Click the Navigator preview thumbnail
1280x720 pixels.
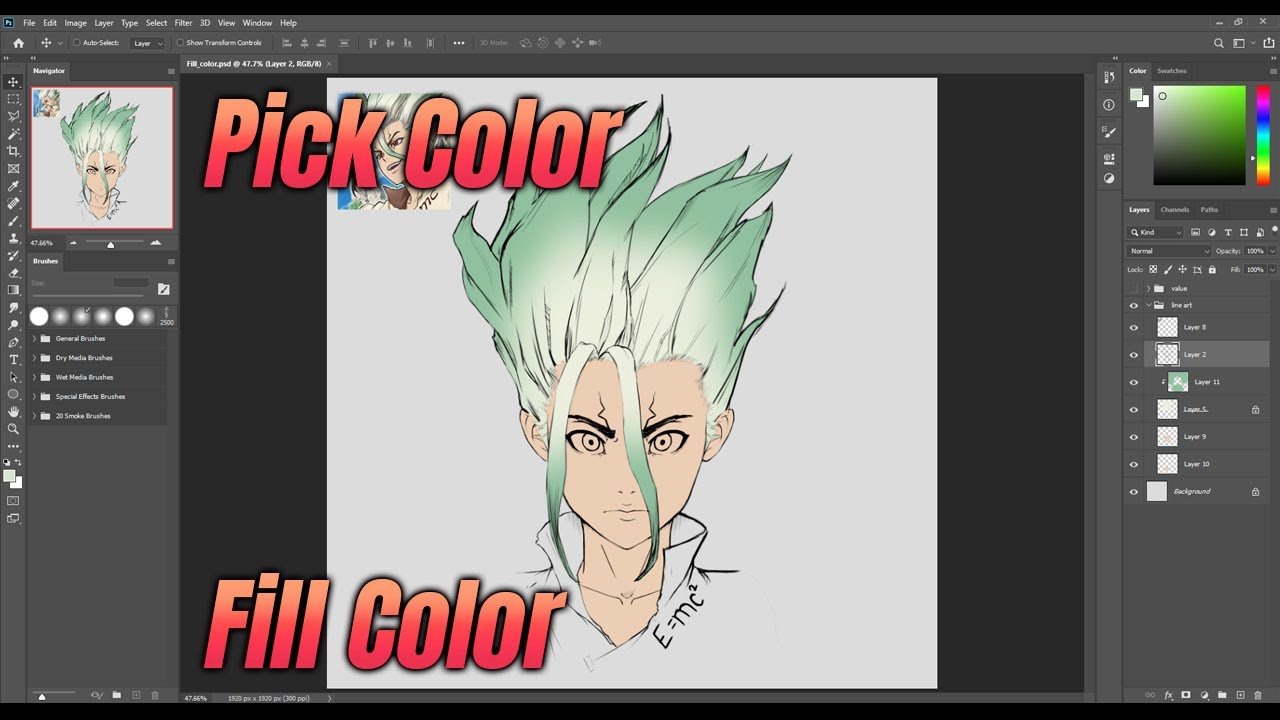click(102, 158)
